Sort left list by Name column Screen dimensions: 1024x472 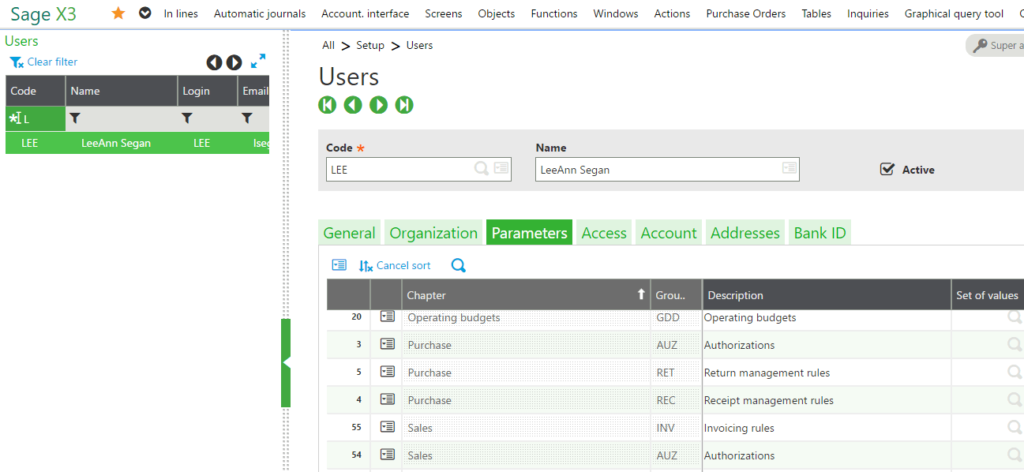tap(121, 91)
